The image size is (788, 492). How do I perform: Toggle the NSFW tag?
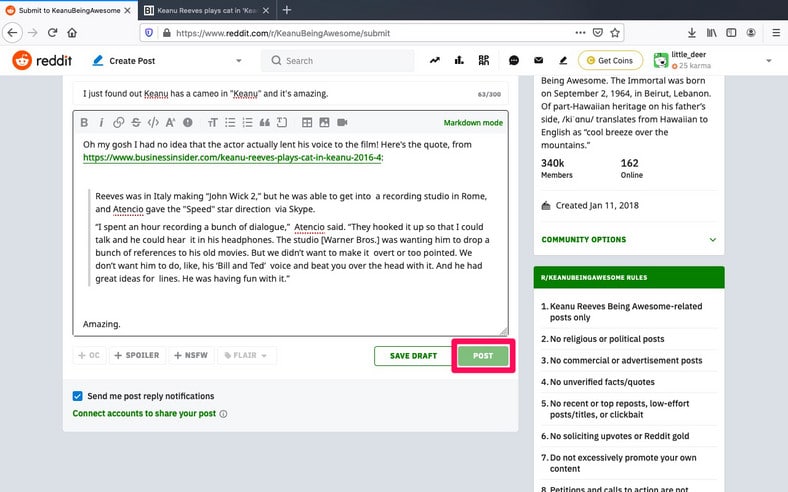191,355
